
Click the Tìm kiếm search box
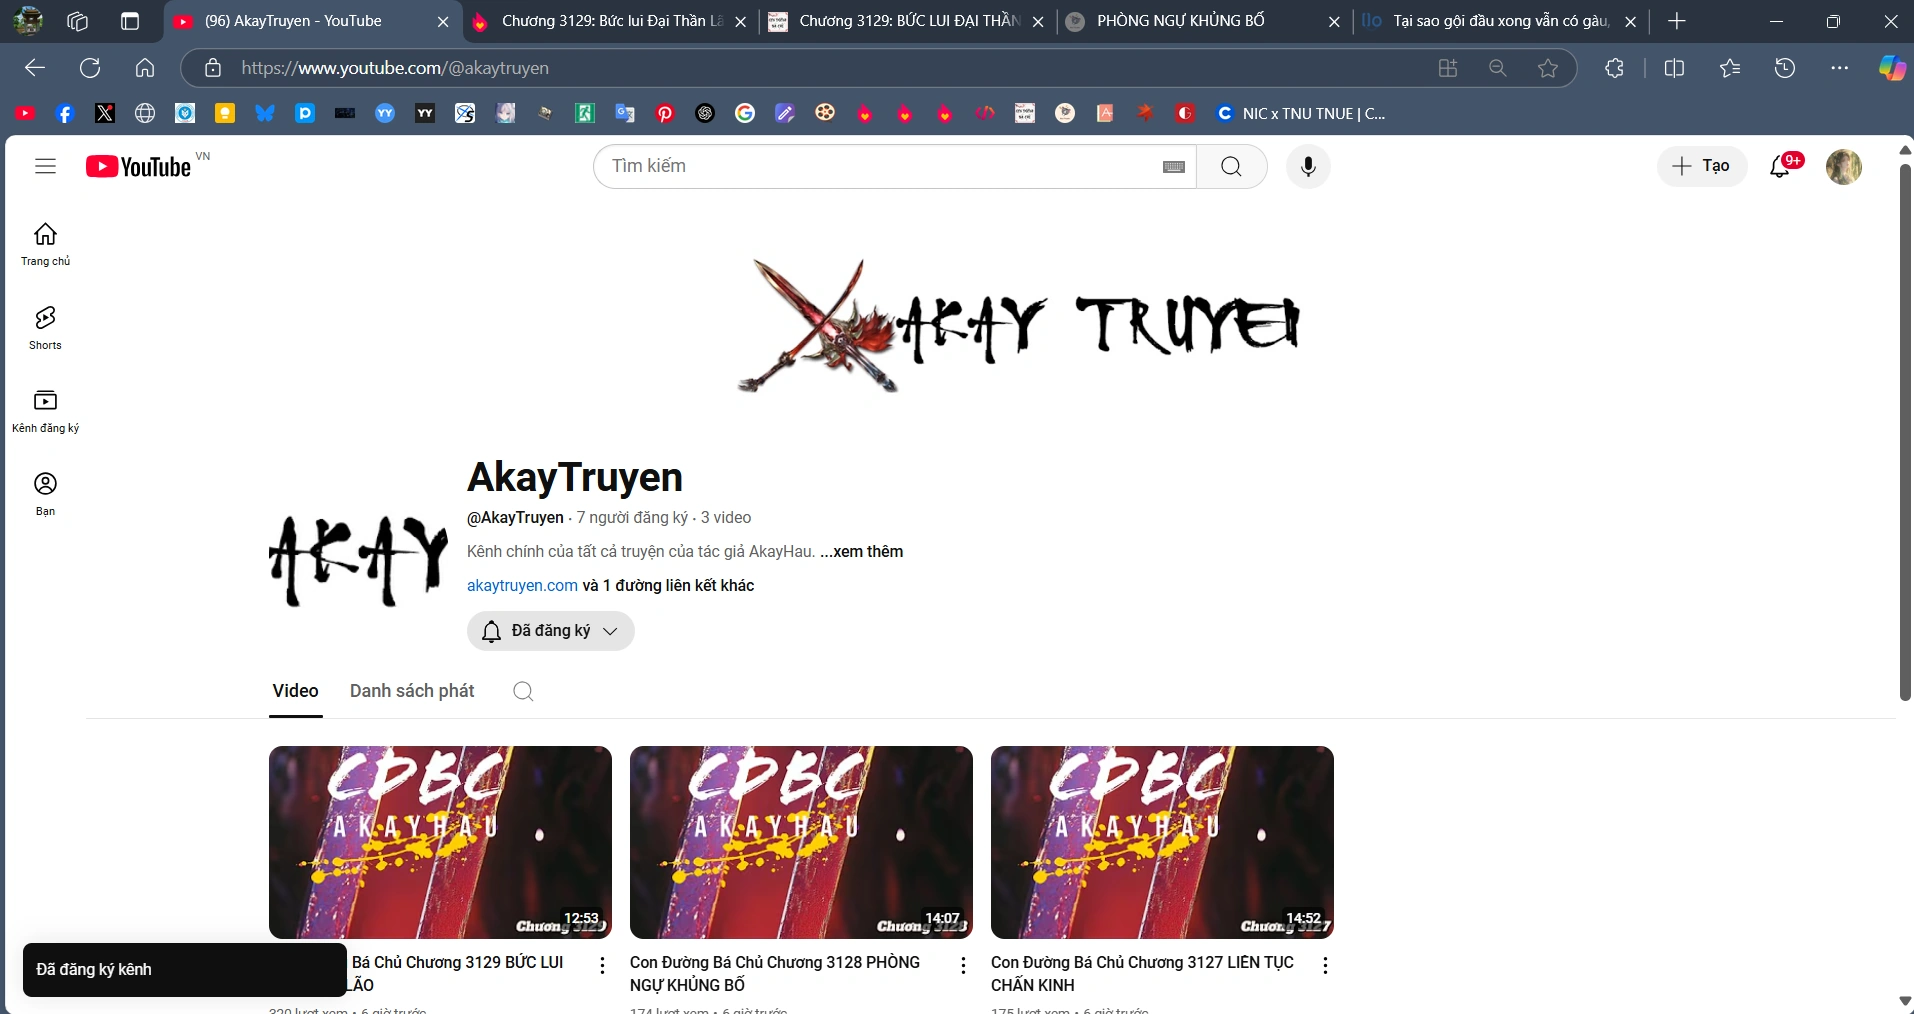pyautogui.click(x=880, y=167)
